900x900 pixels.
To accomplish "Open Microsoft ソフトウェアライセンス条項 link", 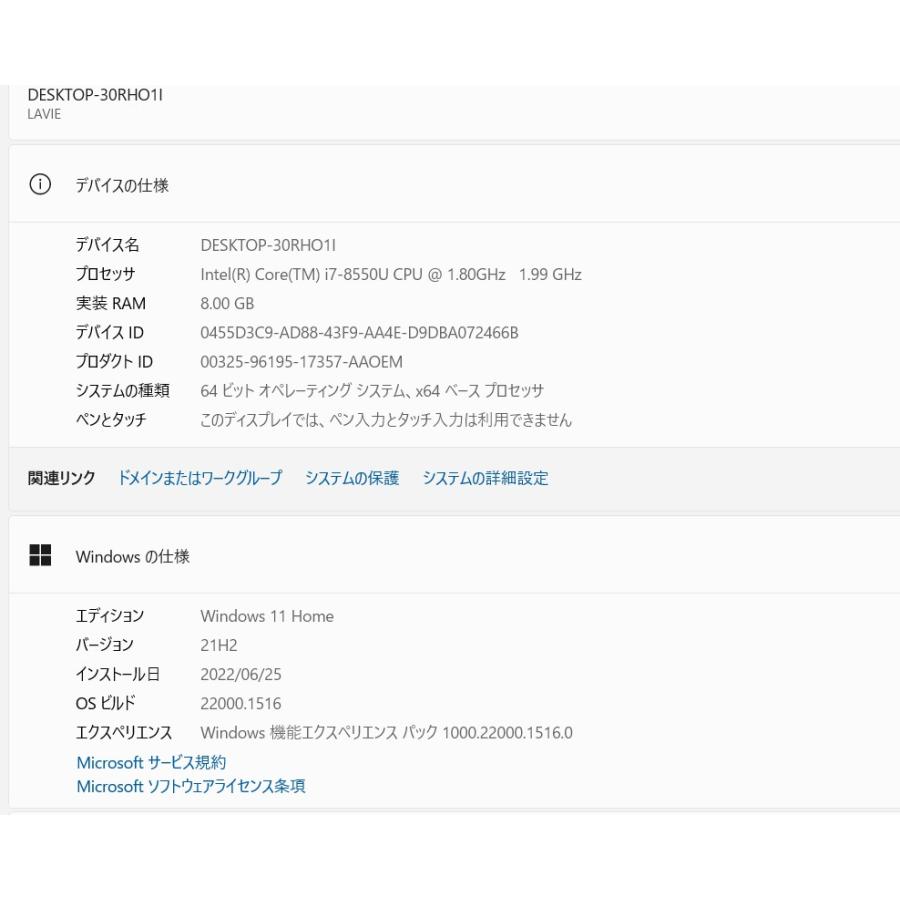I will (x=191, y=786).
